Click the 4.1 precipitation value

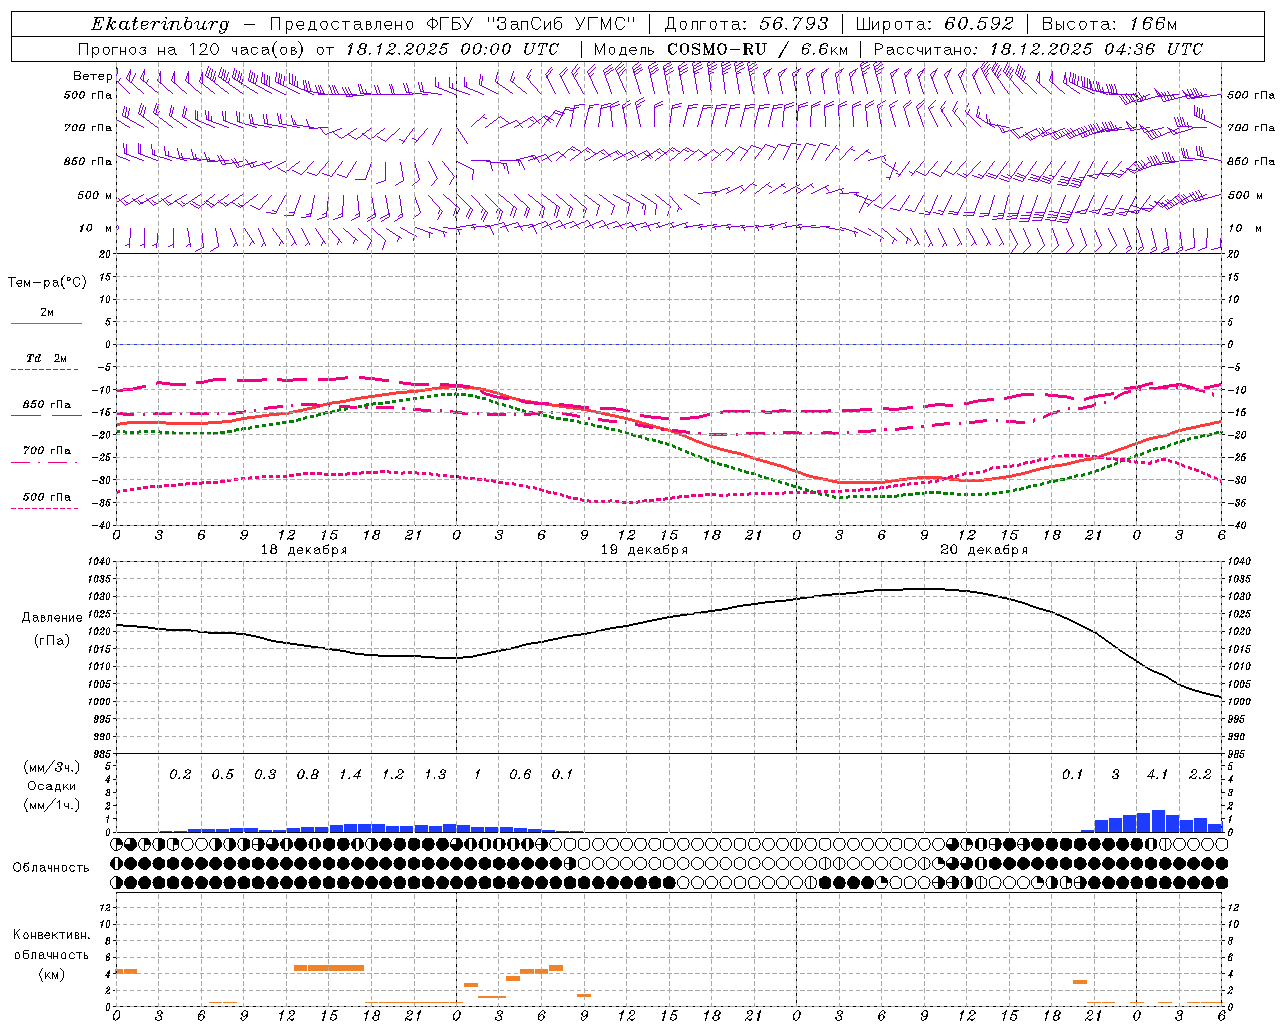coord(1157,774)
